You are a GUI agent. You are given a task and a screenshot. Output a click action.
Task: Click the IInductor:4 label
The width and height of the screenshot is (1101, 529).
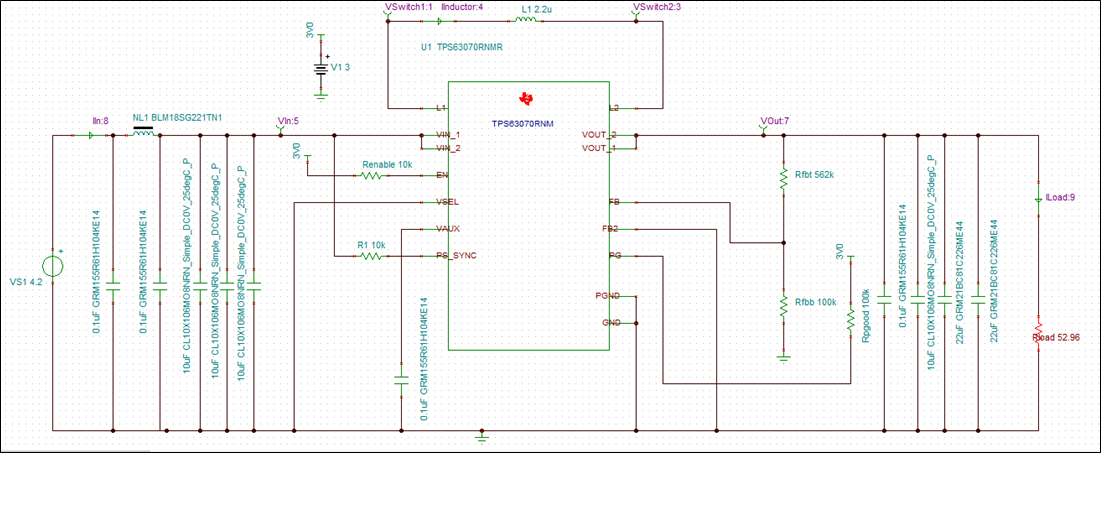coord(461,7)
